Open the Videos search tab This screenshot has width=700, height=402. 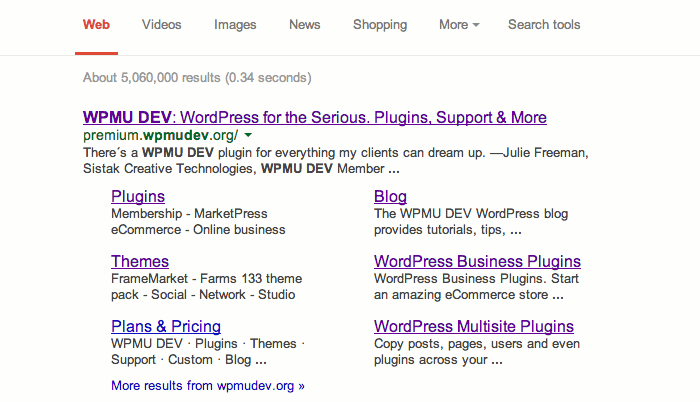[x=162, y=25]
